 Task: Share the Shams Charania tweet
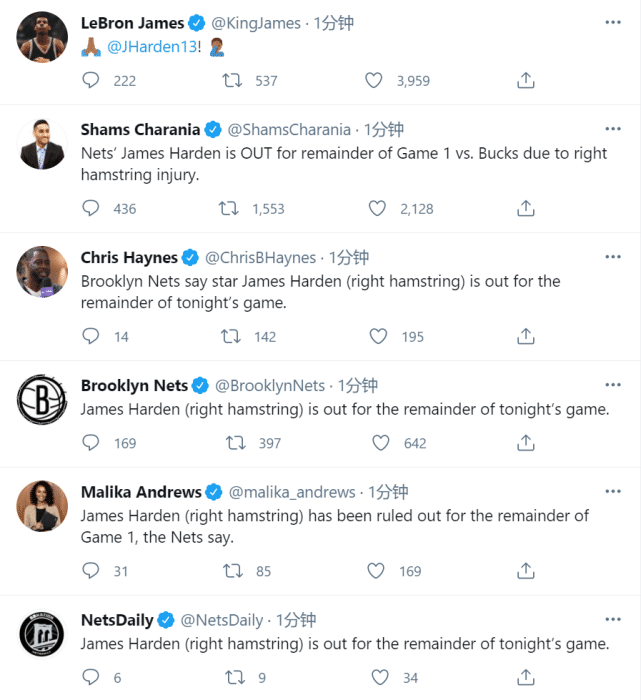525,209
